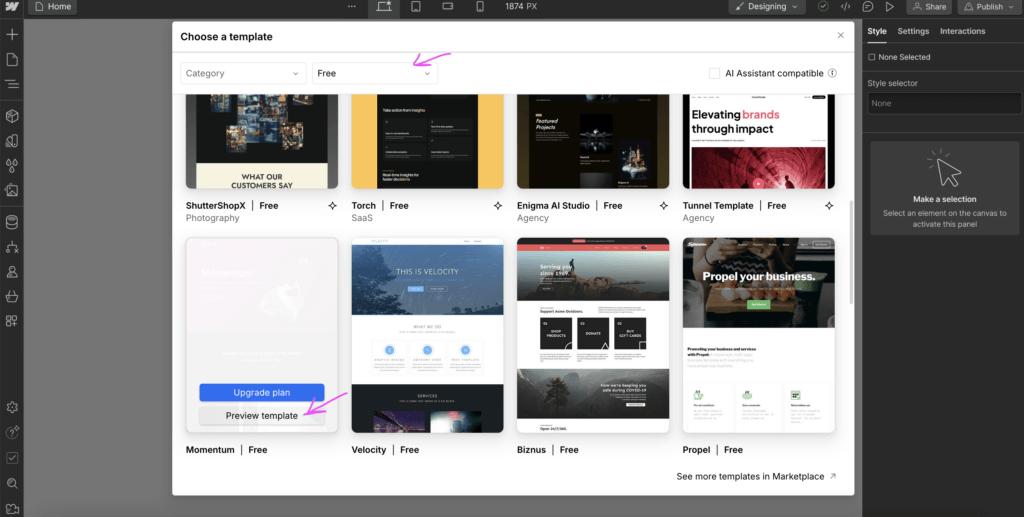This screenshot has height=517, width=1024.
Task: Switch to the Interactions tab
Action: 963,31
